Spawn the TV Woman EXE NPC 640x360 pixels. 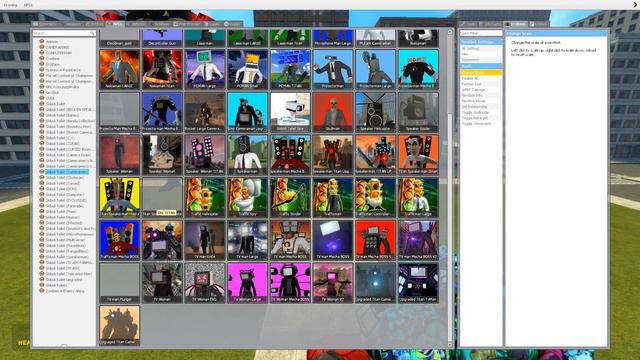(205, 282)
